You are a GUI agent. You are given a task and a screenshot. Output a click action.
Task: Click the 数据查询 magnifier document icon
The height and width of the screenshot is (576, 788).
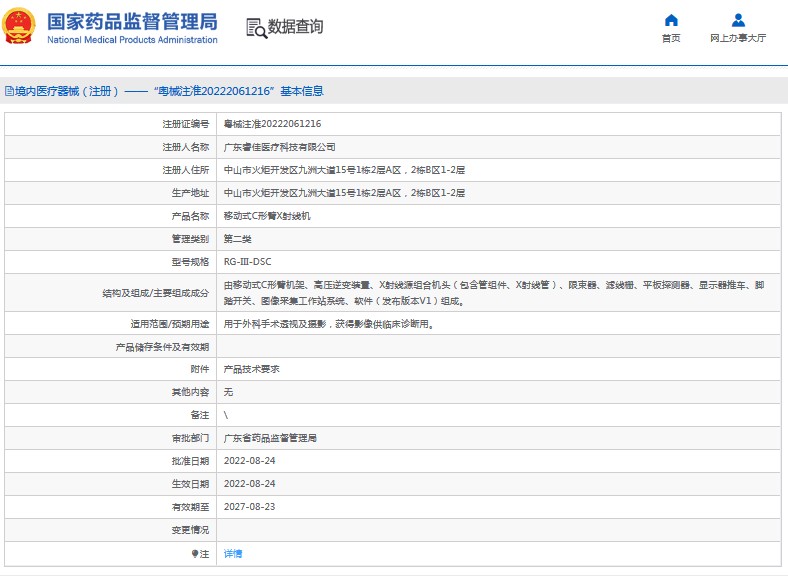pos(256,28)
